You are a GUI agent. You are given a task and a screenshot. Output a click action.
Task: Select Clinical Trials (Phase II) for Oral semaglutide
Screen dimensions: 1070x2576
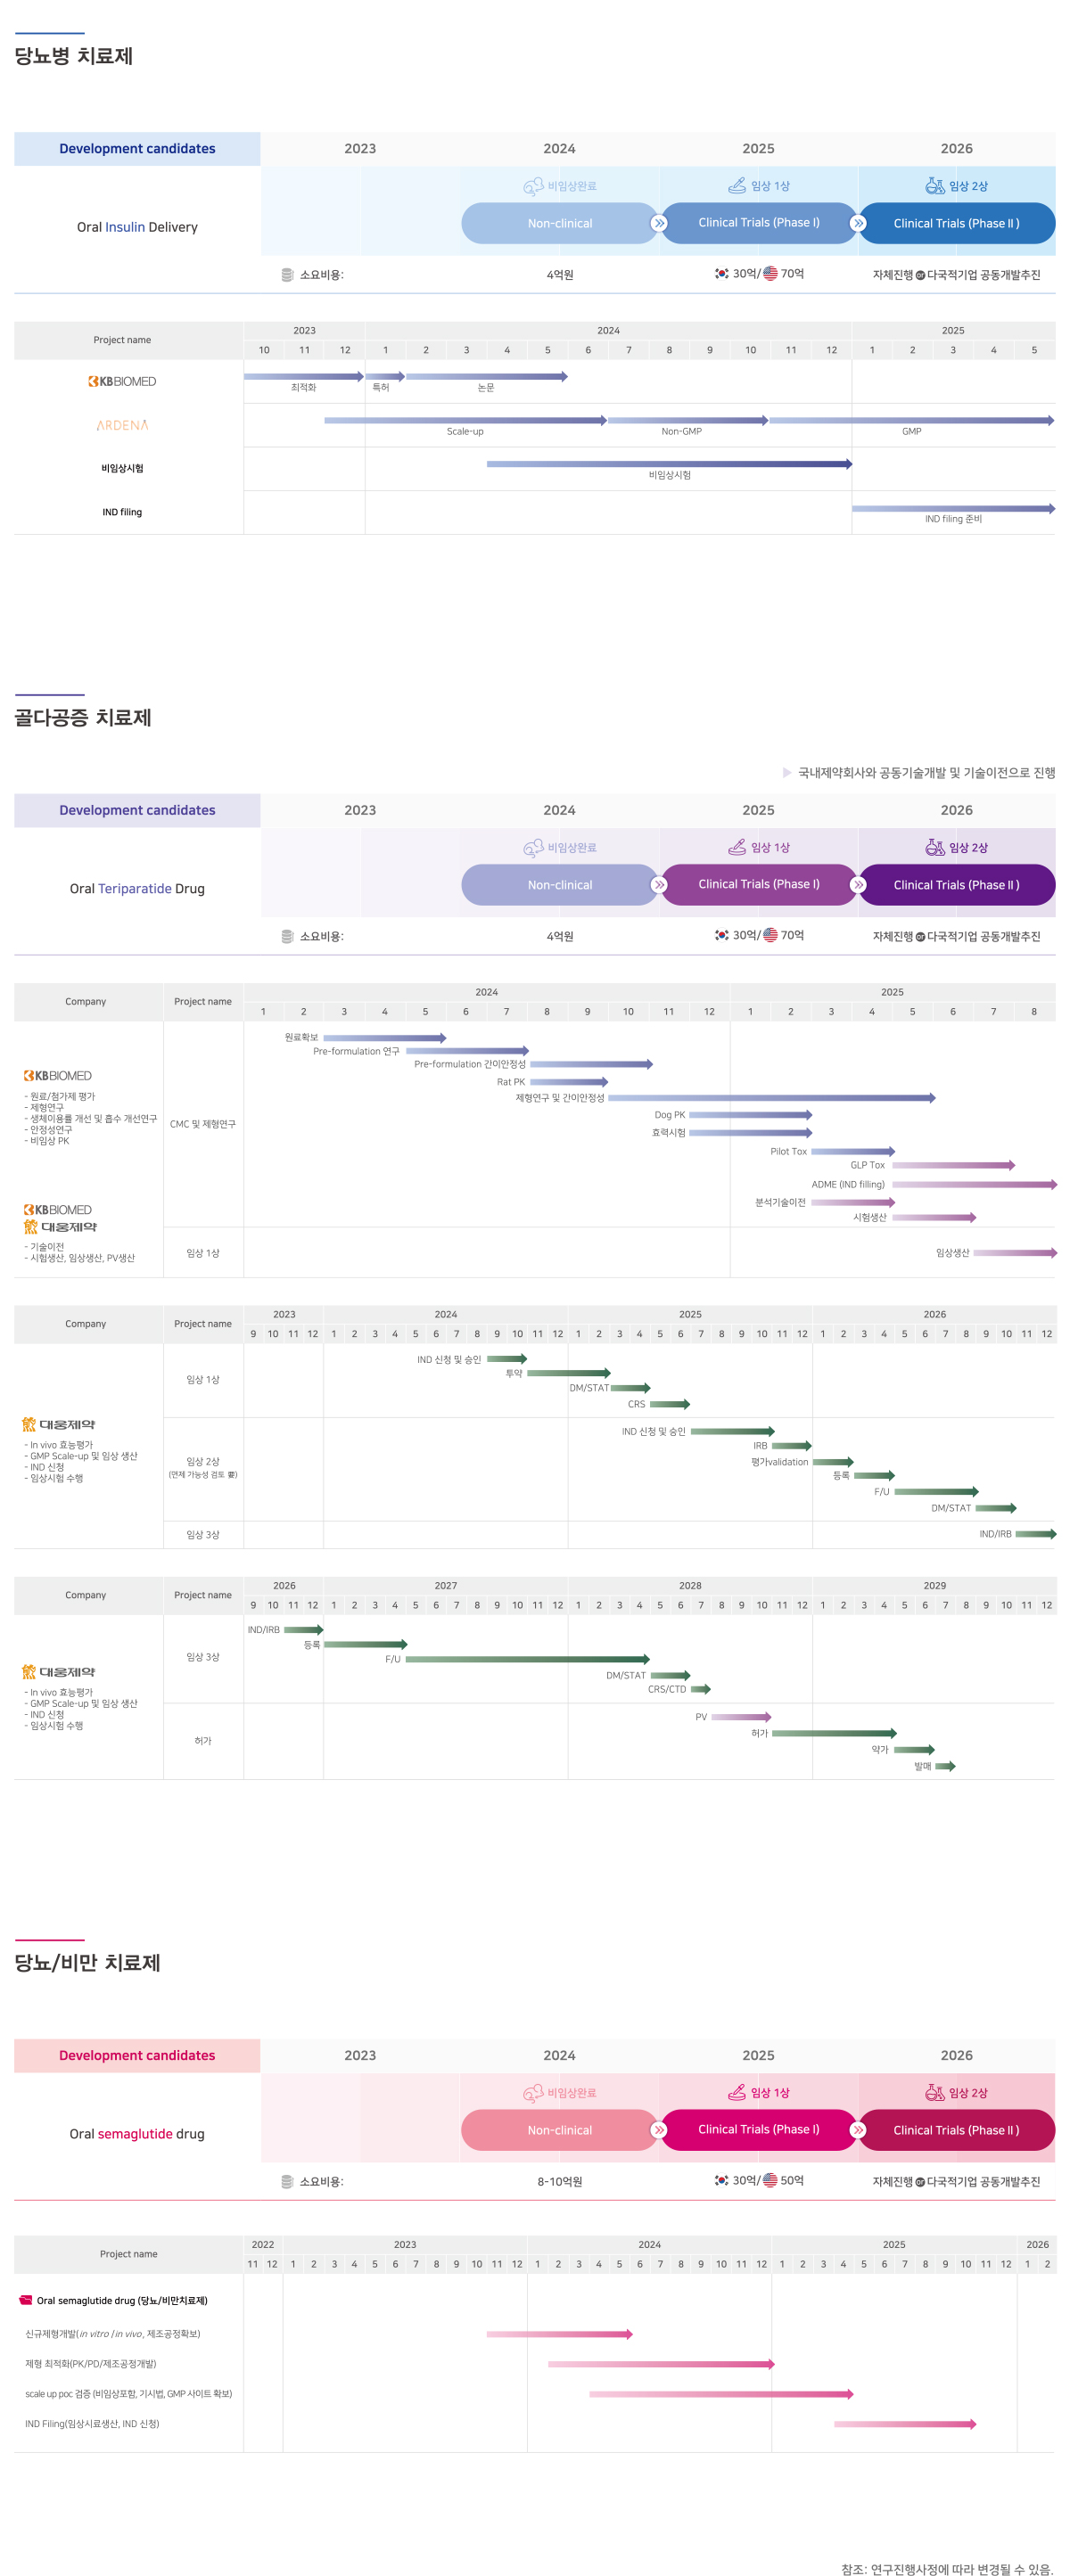coord(957,2130)
